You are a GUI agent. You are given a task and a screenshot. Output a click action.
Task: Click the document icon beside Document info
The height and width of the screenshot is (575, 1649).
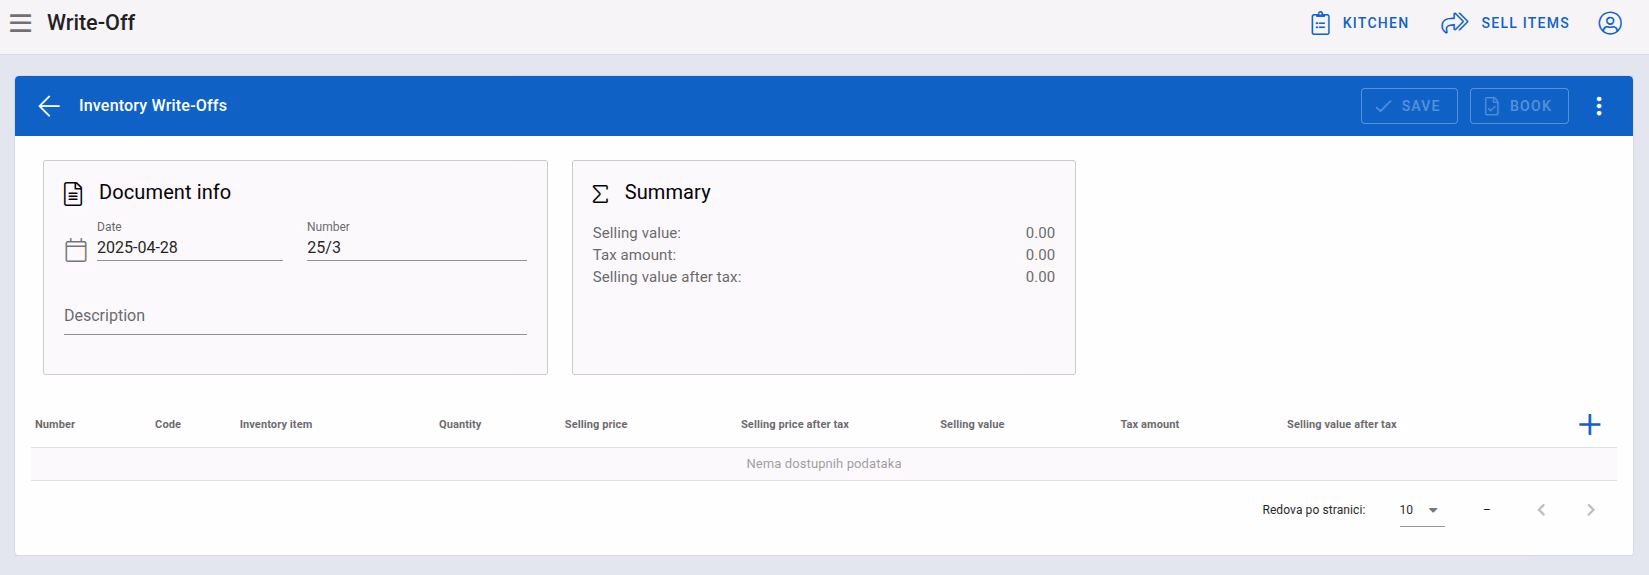(73, 193)
